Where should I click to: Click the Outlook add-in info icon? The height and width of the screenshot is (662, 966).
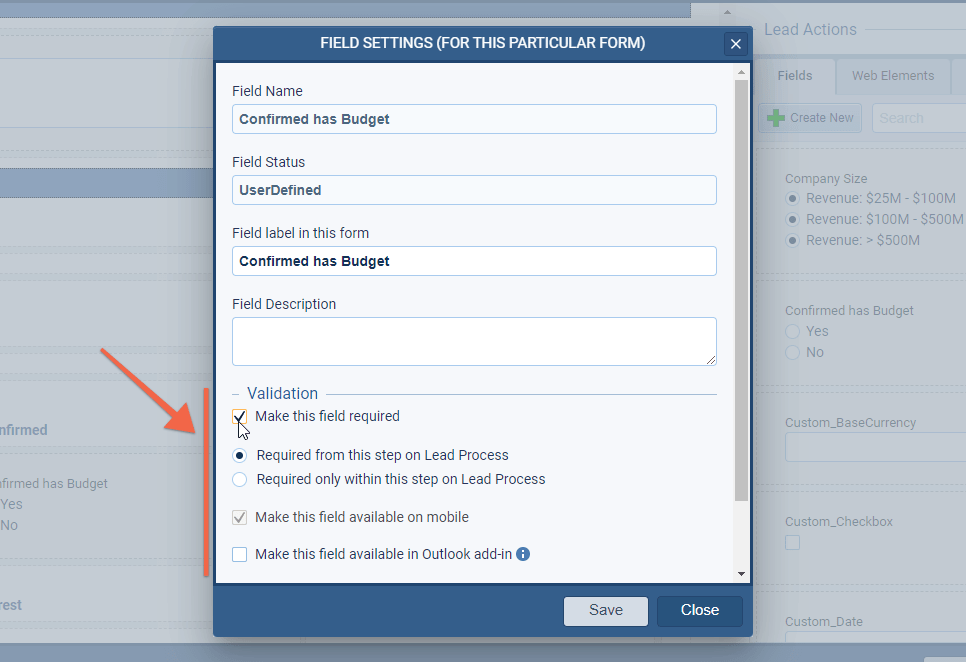[523, 554]
